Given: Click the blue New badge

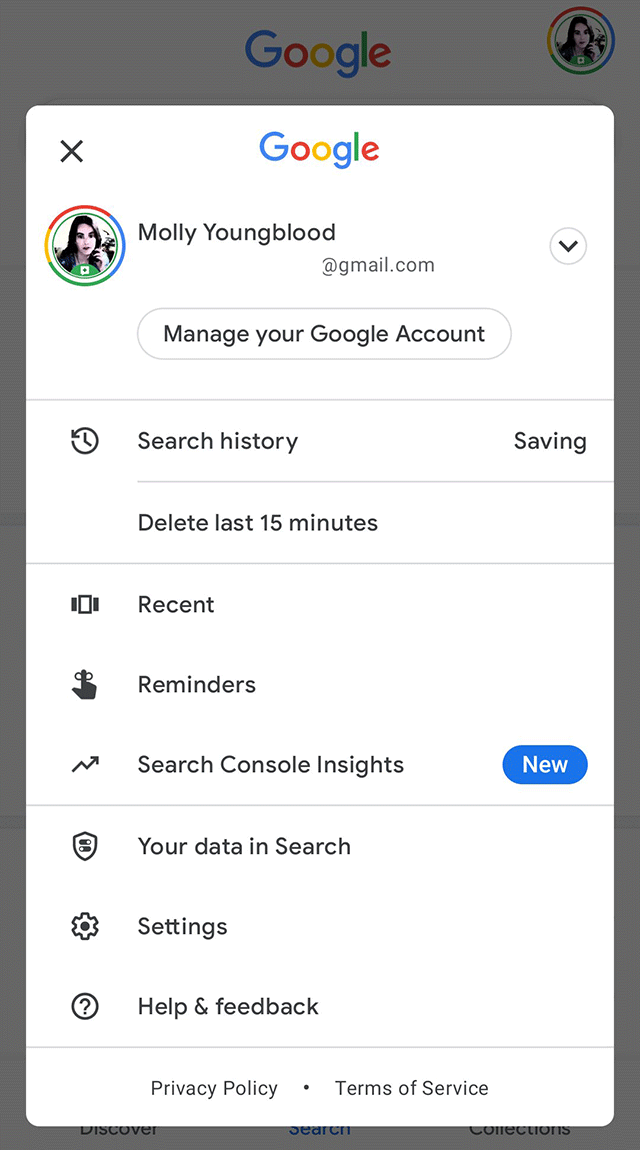Looking at the screenshot, I should pyautogui.click(x=545, y=765).
